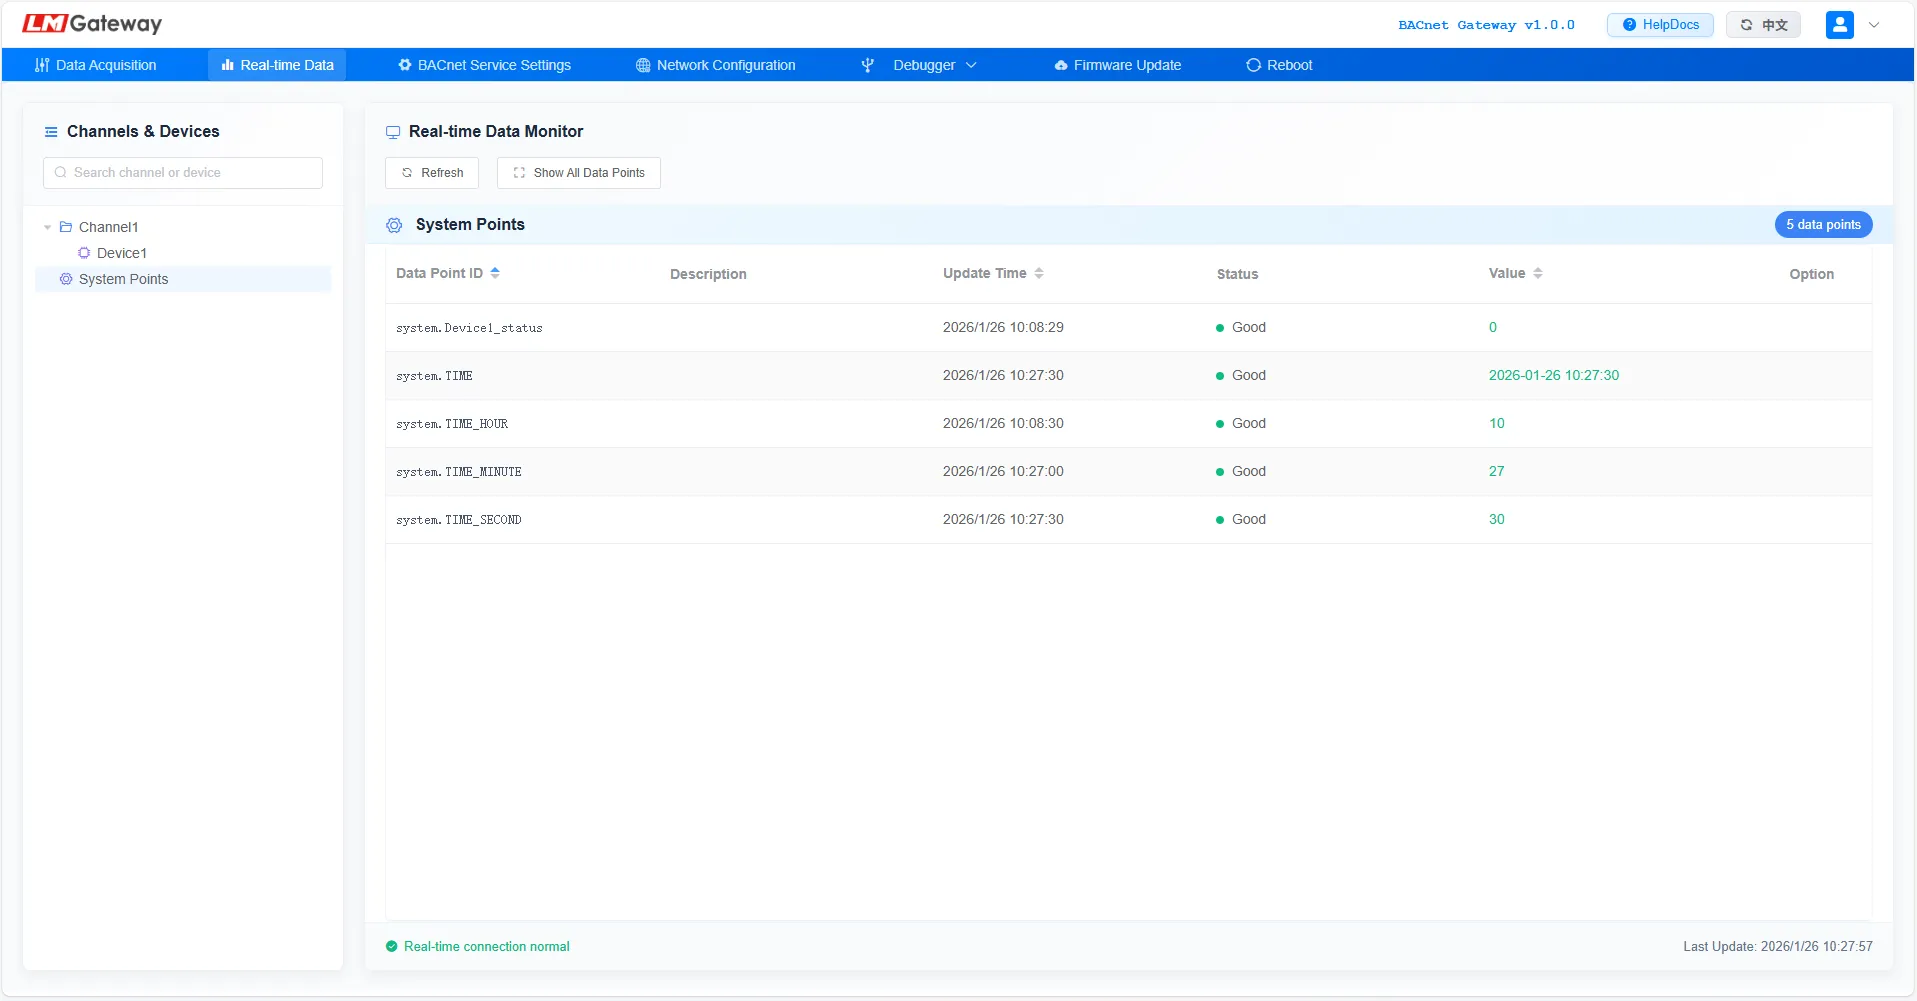Click the Network Configuration globe icon
This screenshot has width=1917, height=1001.
[x=641, y=65]
